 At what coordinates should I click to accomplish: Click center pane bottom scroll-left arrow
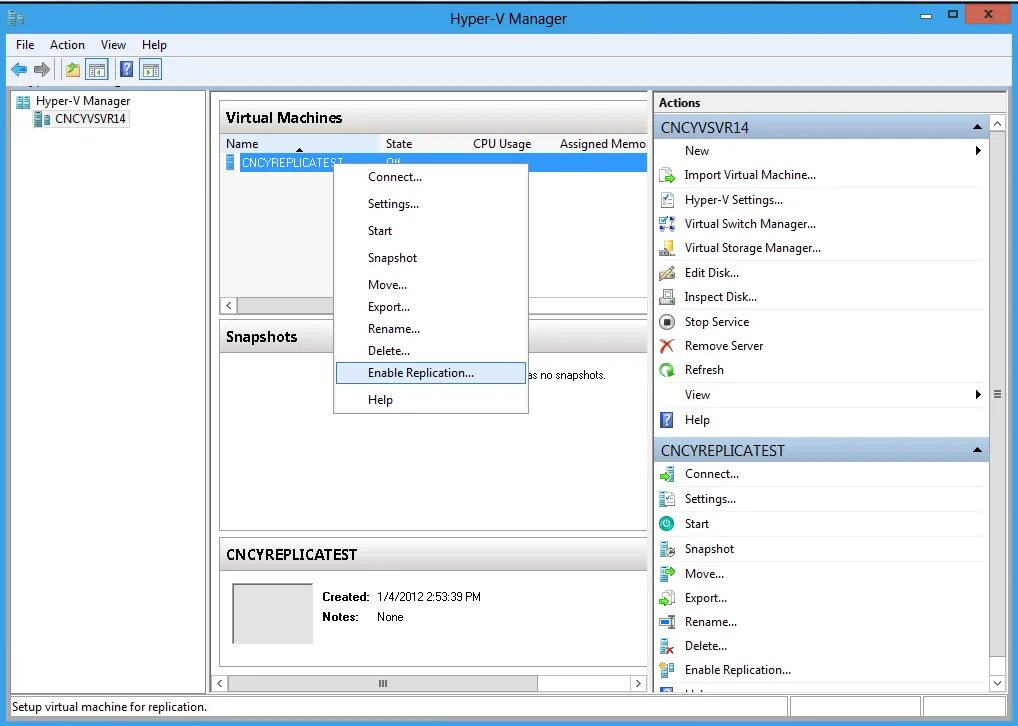[x=219, y=683]
